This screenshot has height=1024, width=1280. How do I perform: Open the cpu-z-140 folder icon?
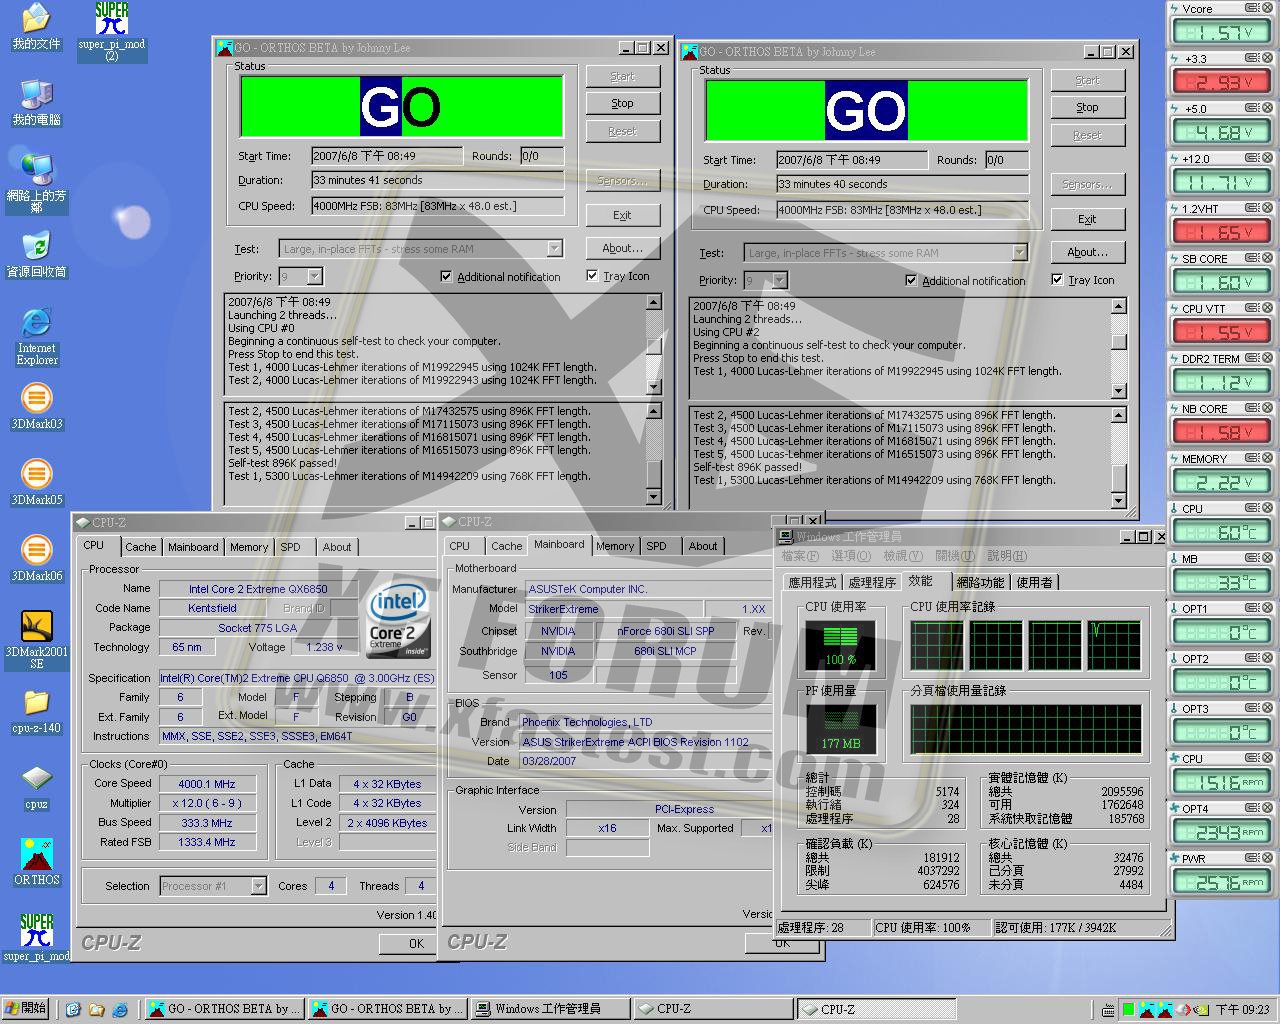(37, 711)
